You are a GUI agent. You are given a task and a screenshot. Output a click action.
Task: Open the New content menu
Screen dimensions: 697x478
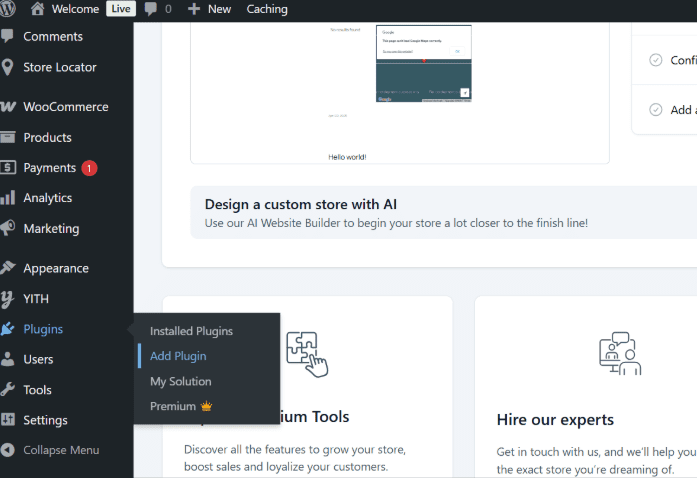219,9
